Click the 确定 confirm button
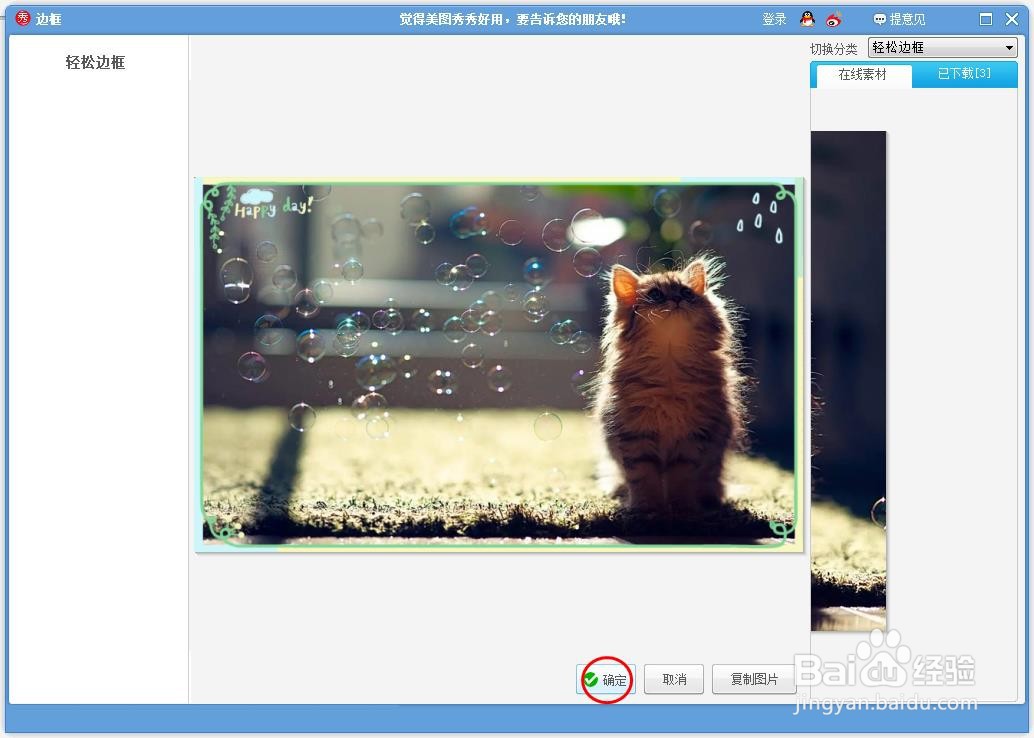 606,679
